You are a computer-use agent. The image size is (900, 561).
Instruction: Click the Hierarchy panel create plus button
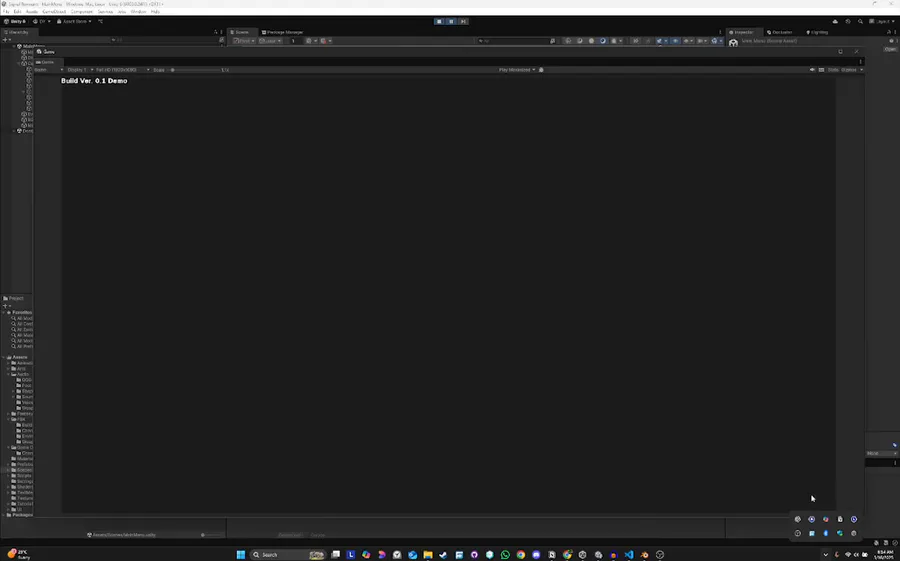tap(6, 40)
